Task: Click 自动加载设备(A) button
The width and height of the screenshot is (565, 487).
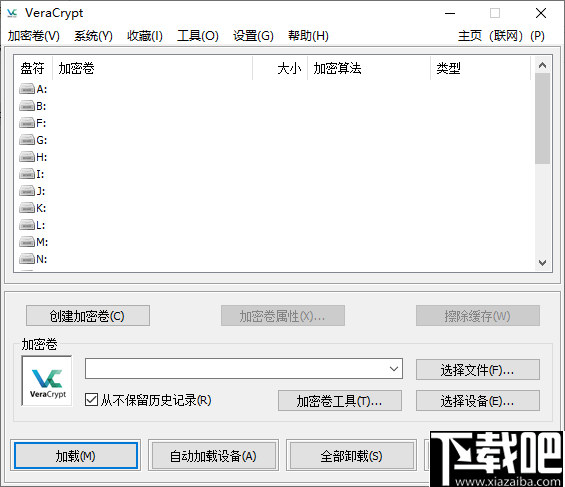Action: coord(213,456)
